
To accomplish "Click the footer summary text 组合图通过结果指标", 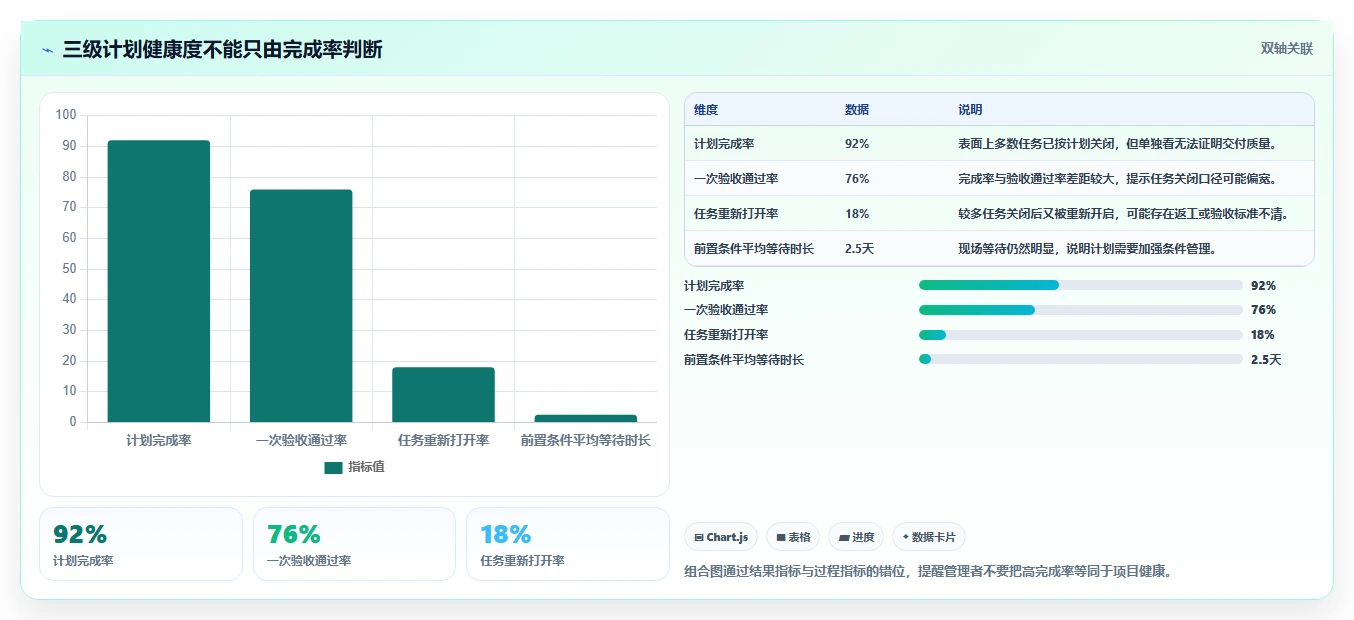I will tap(927, 572).
